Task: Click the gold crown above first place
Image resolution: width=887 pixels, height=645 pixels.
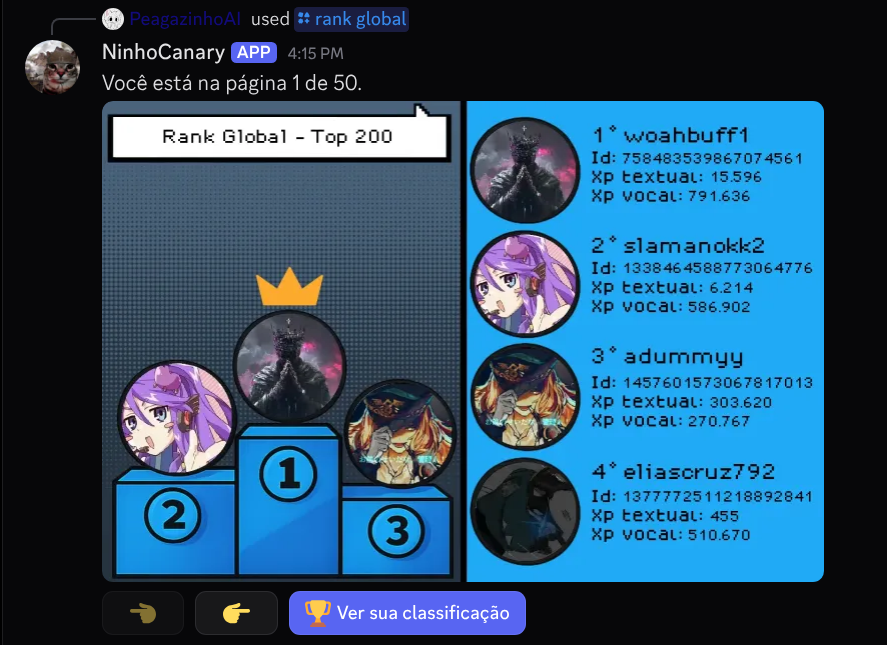Action: click(290, 287)
